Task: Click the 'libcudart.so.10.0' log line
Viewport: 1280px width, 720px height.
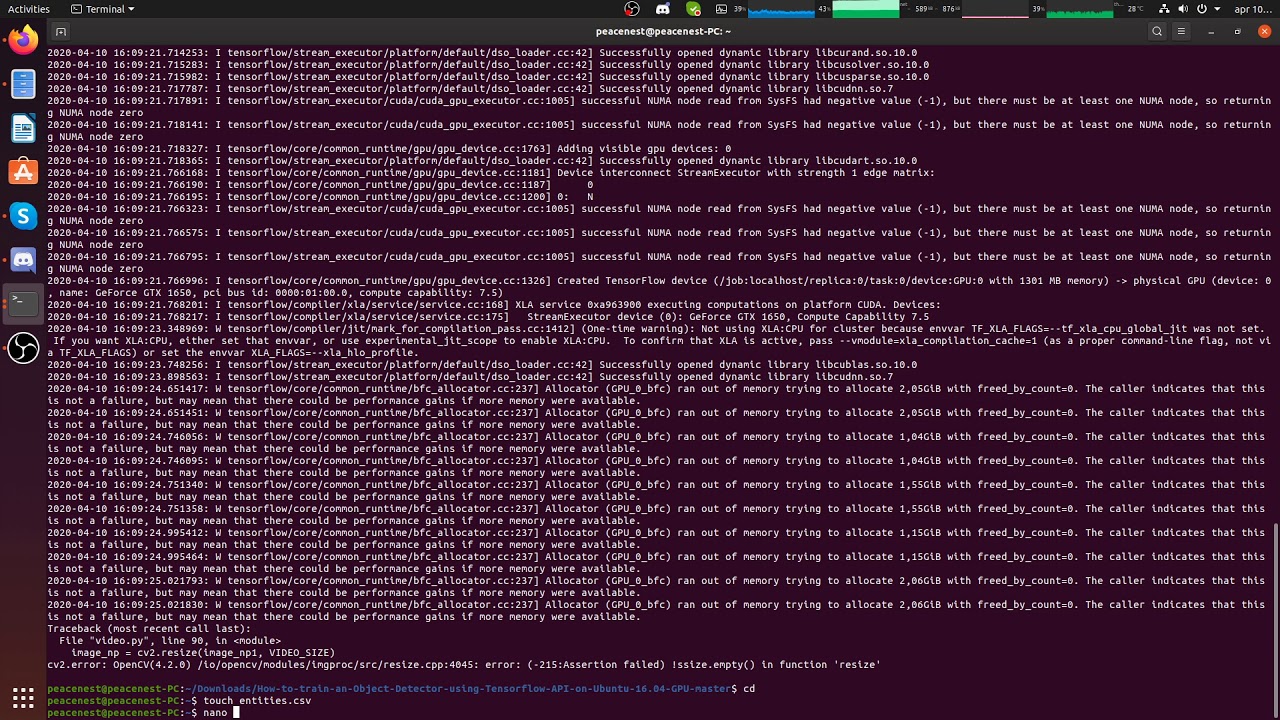Action: coord(482,161)
